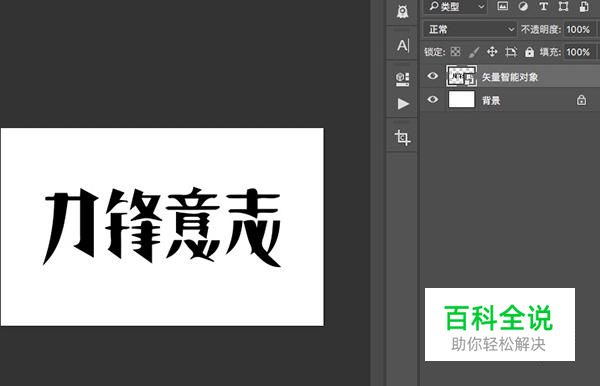
Task: Toggle lock all padlock icon
Action: [529, 52]
